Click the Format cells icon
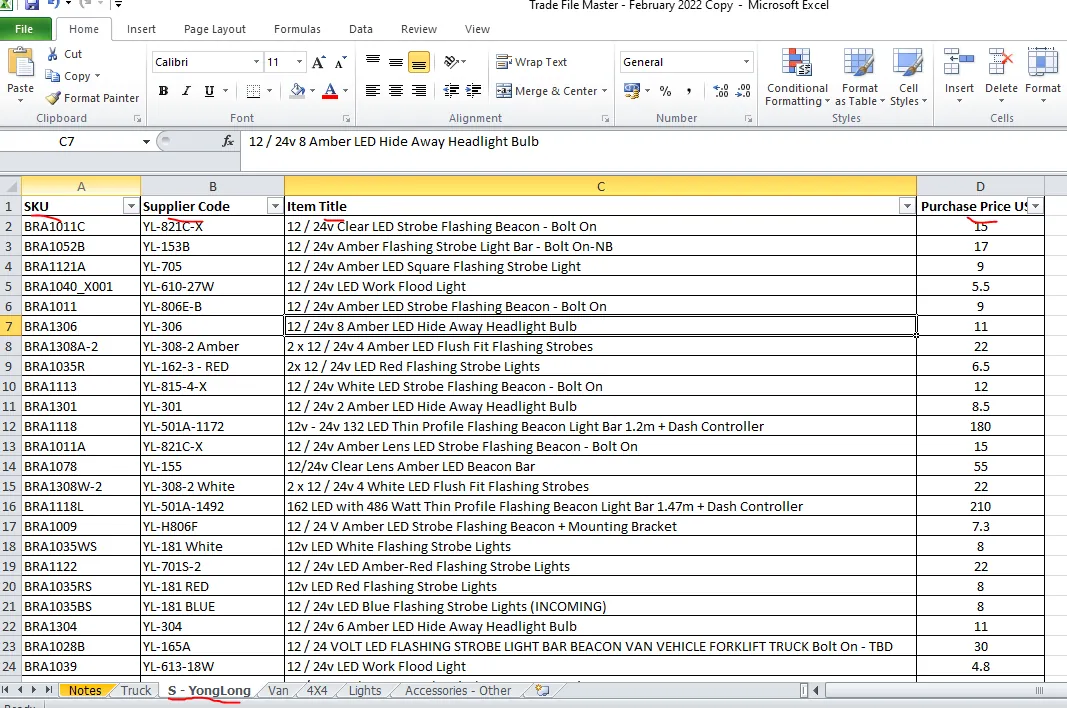The image size is (1067, 708). point(1043,62)
